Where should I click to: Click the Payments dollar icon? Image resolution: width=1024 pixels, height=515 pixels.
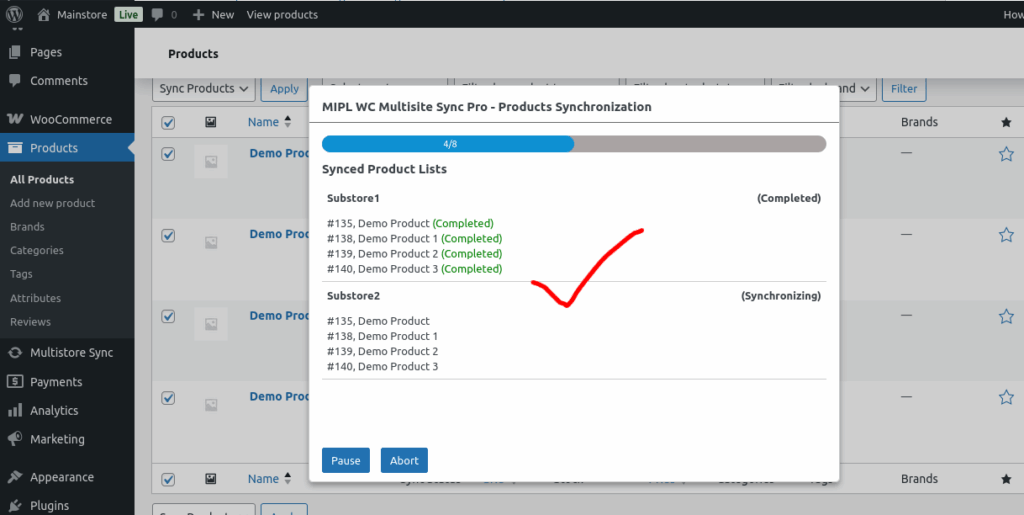click(14, 382)
